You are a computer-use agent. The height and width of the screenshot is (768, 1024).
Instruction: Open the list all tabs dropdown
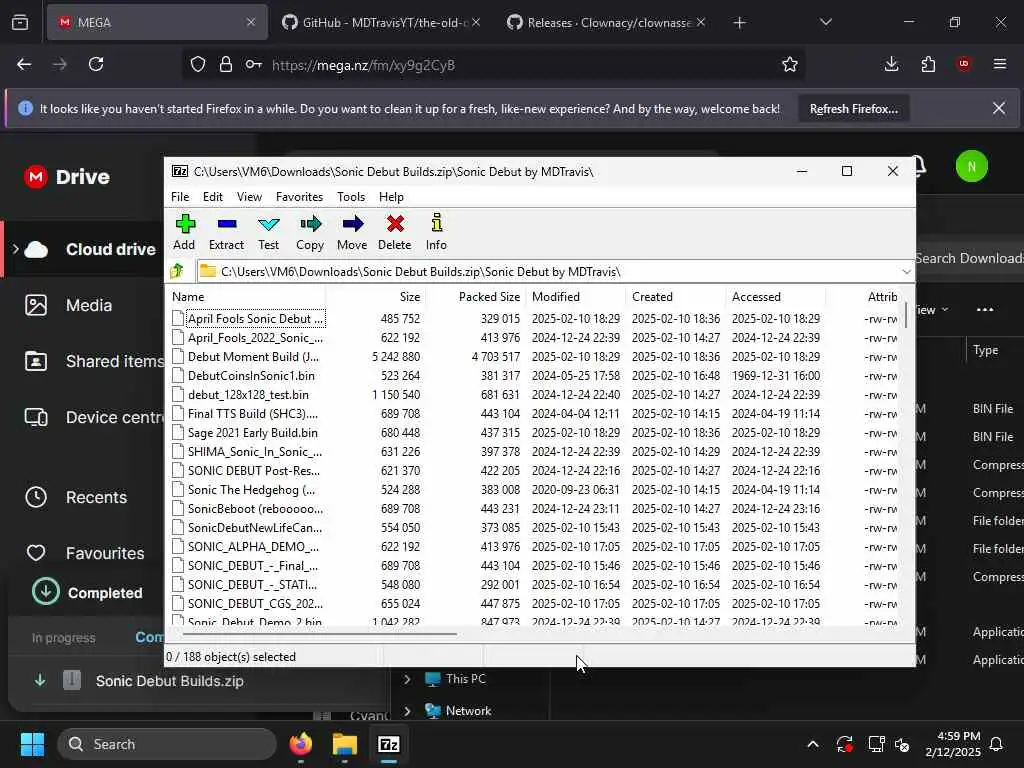point(825,22)
